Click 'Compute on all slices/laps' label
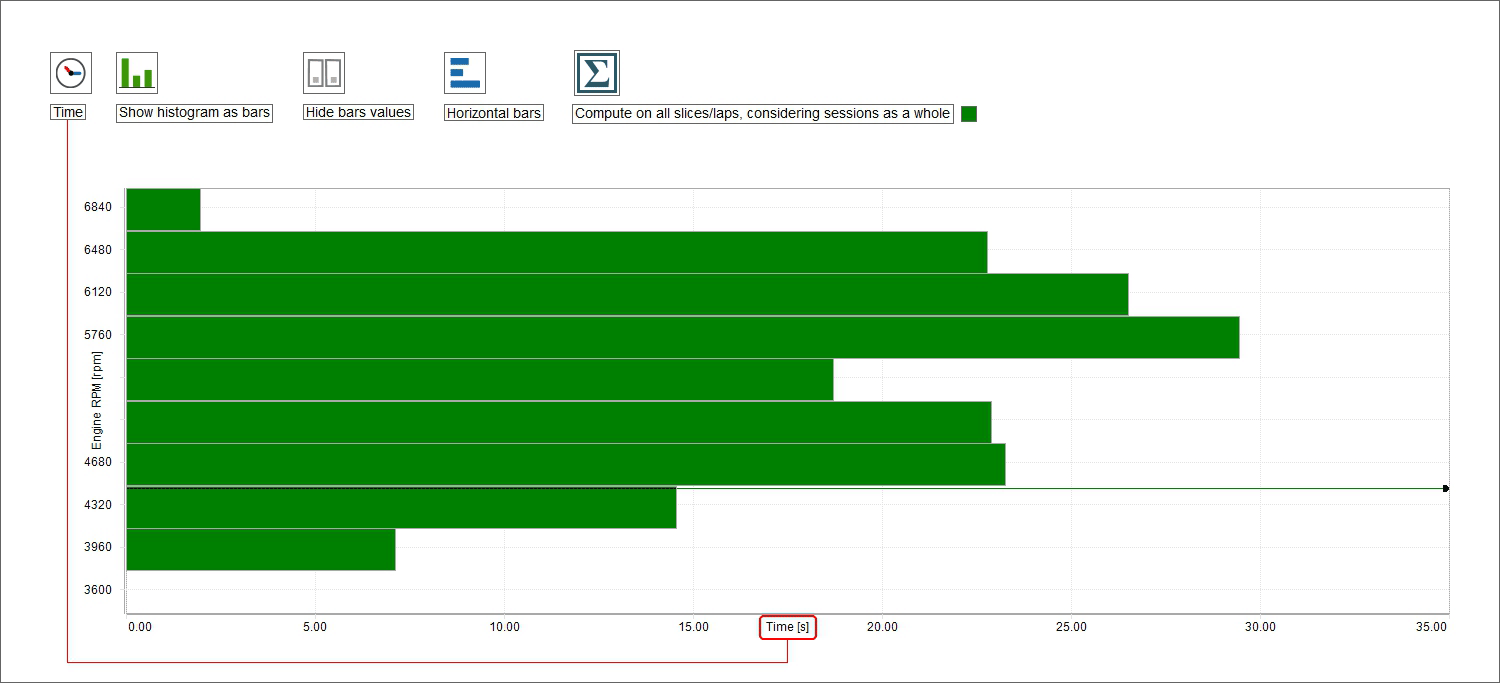1500x683 pixels. 762,113
